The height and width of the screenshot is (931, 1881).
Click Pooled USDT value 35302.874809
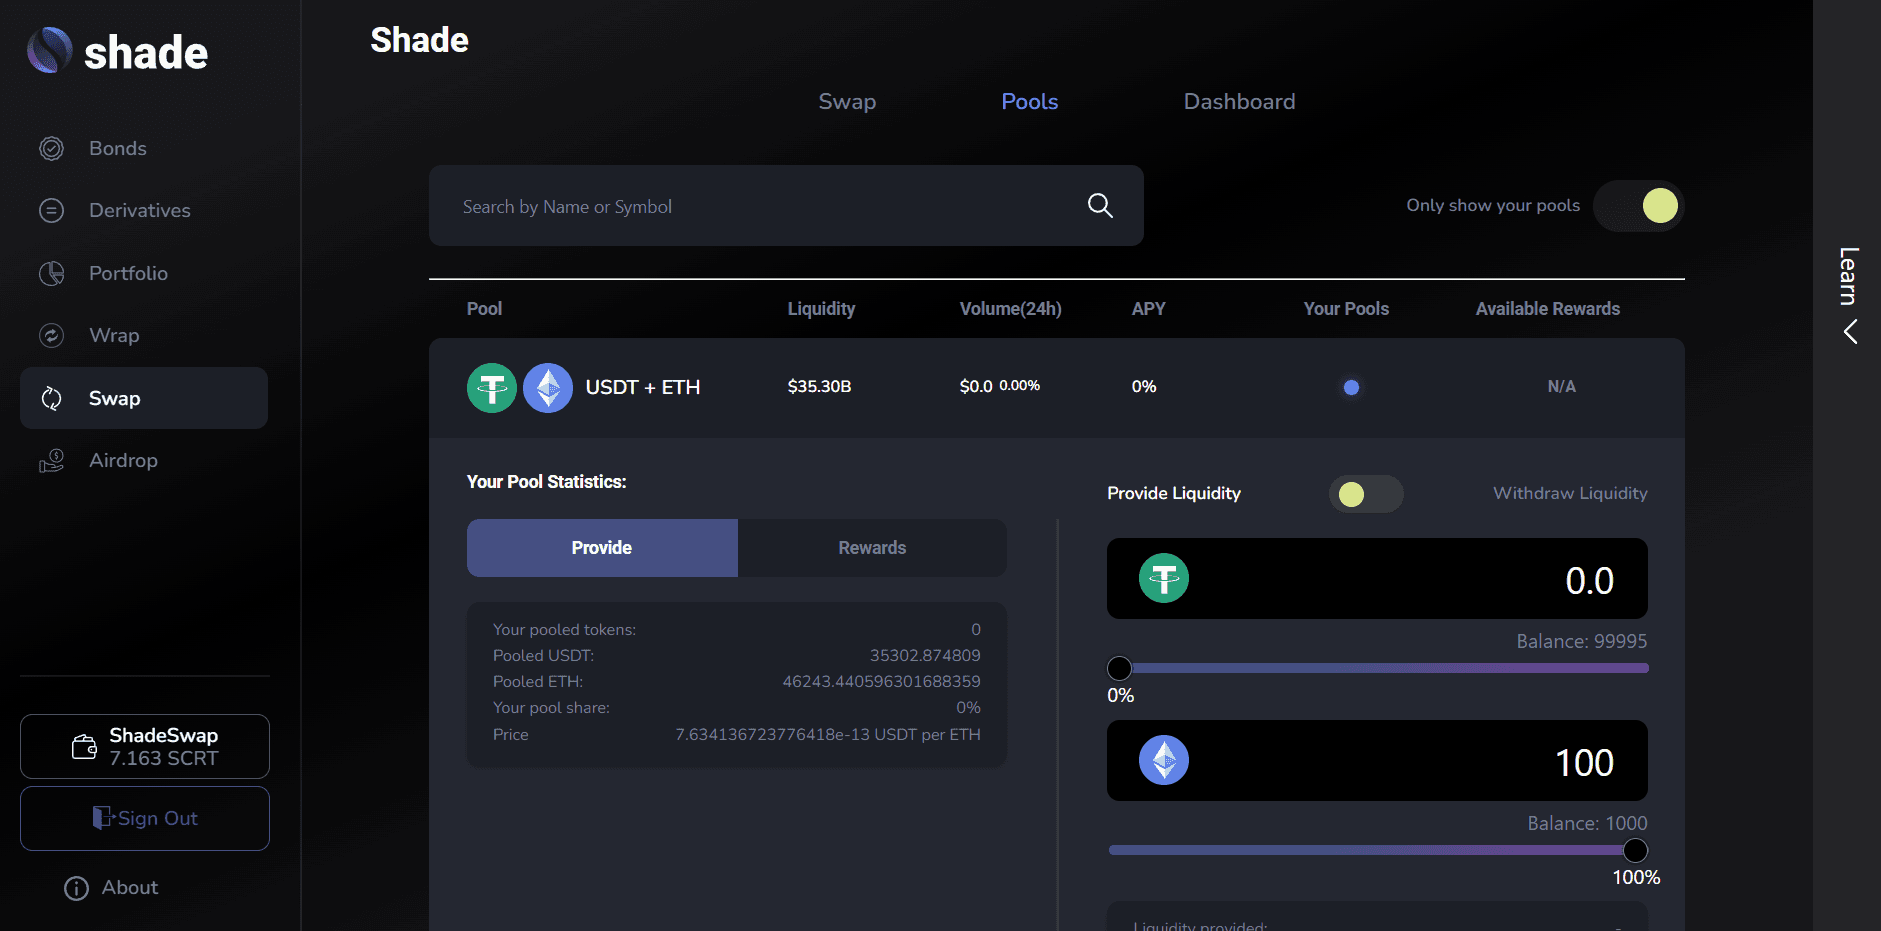pos(925,655)
